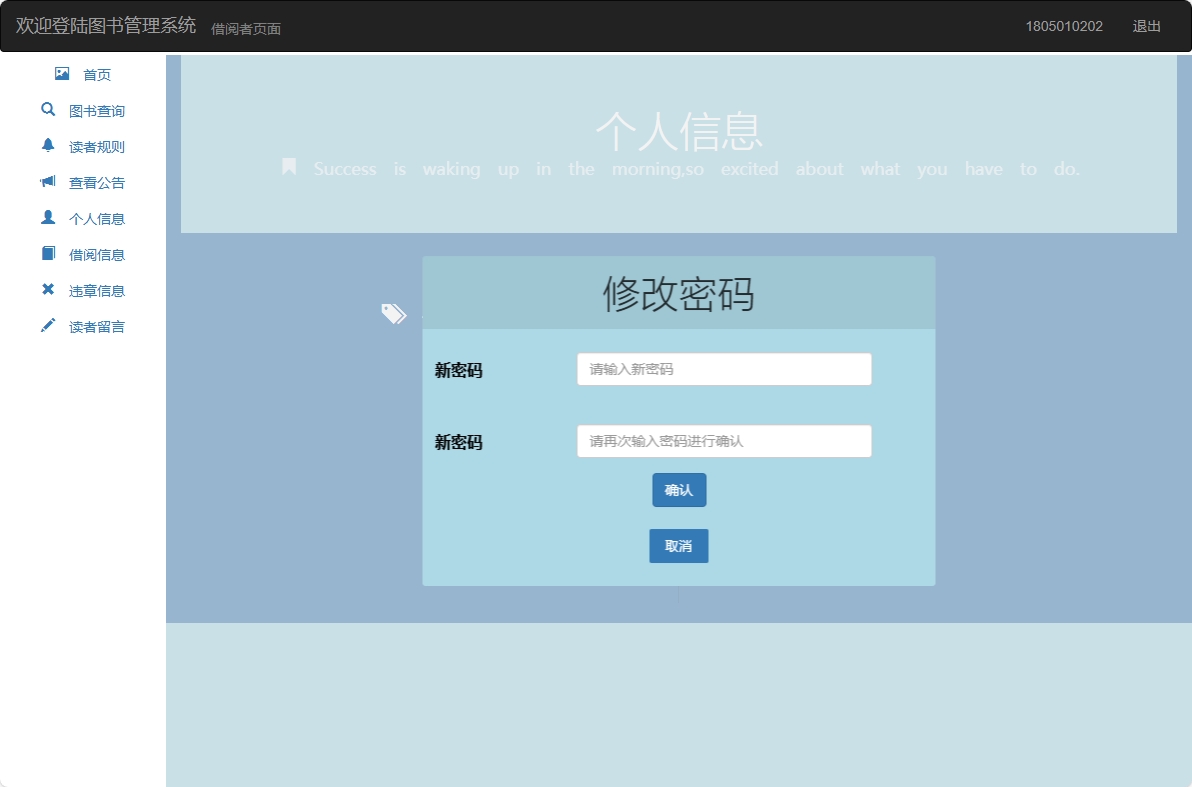This screenshot has width=1192, height=787.
Task: Open the 图书查询 sidebar entry
Action: tap(96, 110)
